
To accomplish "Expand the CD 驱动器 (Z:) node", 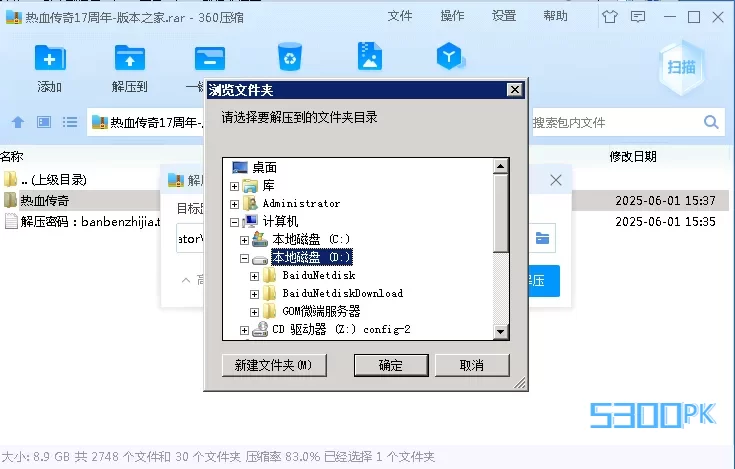I will click(x=244, y=330).
